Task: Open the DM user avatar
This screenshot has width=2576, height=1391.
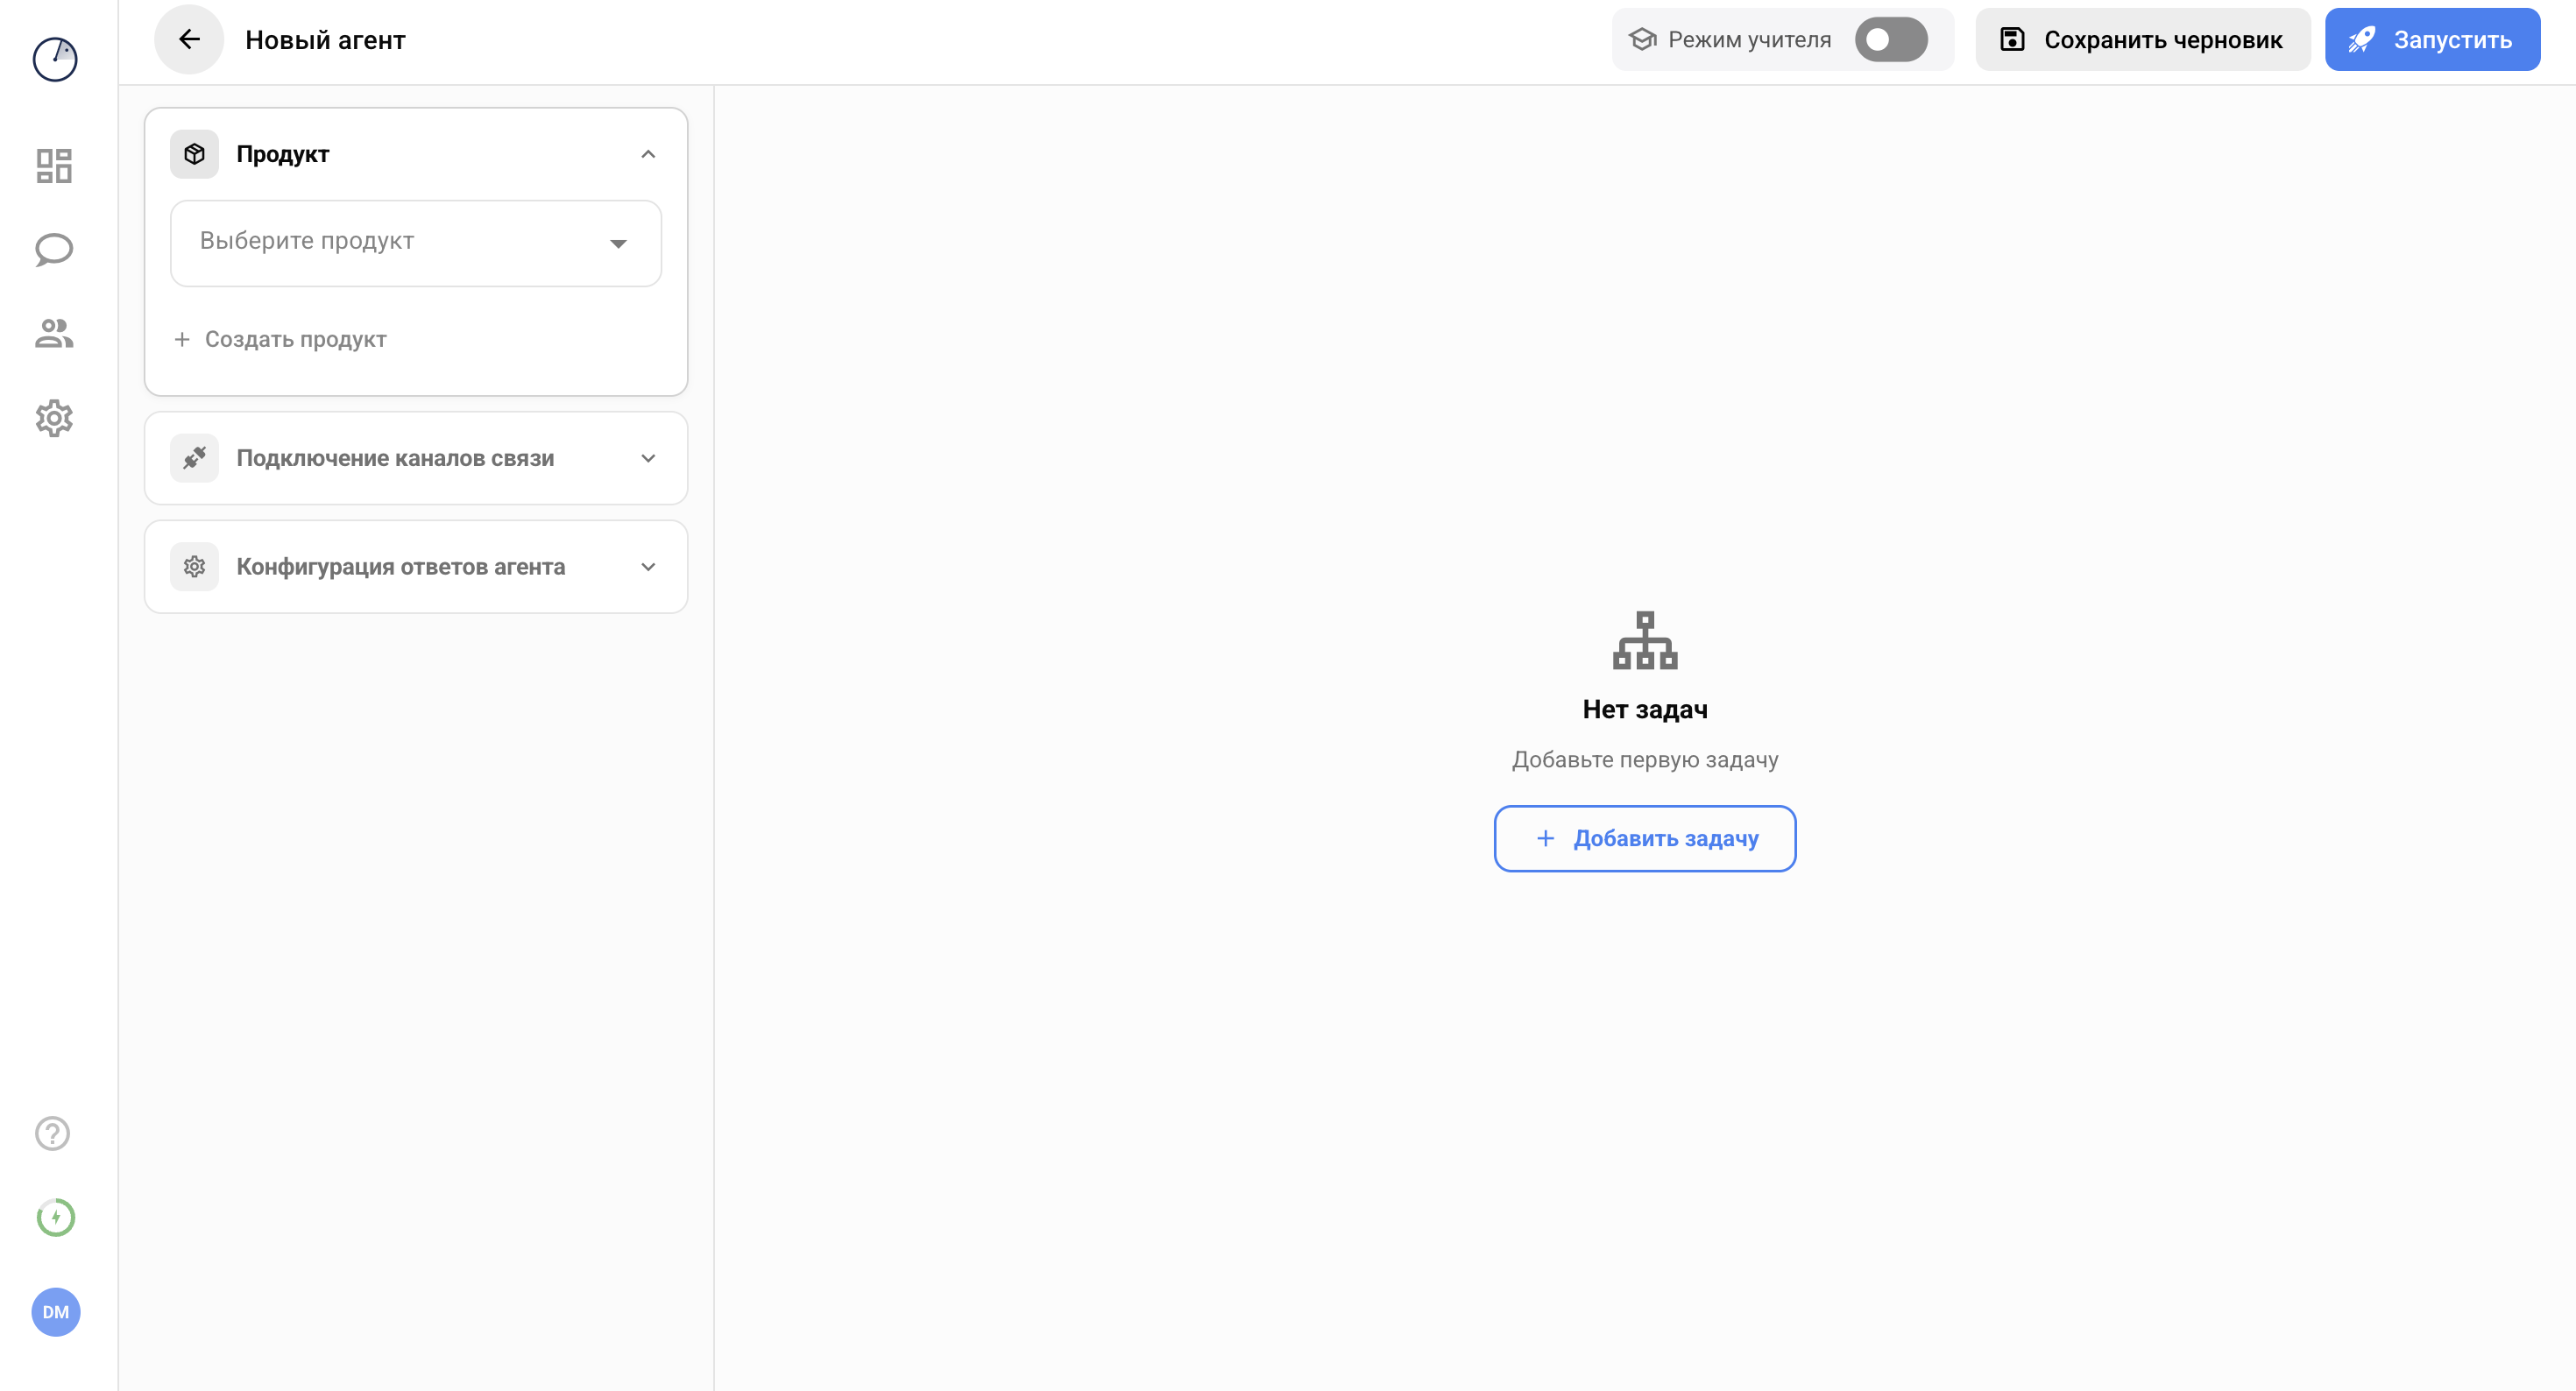Action: coord(56,1311)
